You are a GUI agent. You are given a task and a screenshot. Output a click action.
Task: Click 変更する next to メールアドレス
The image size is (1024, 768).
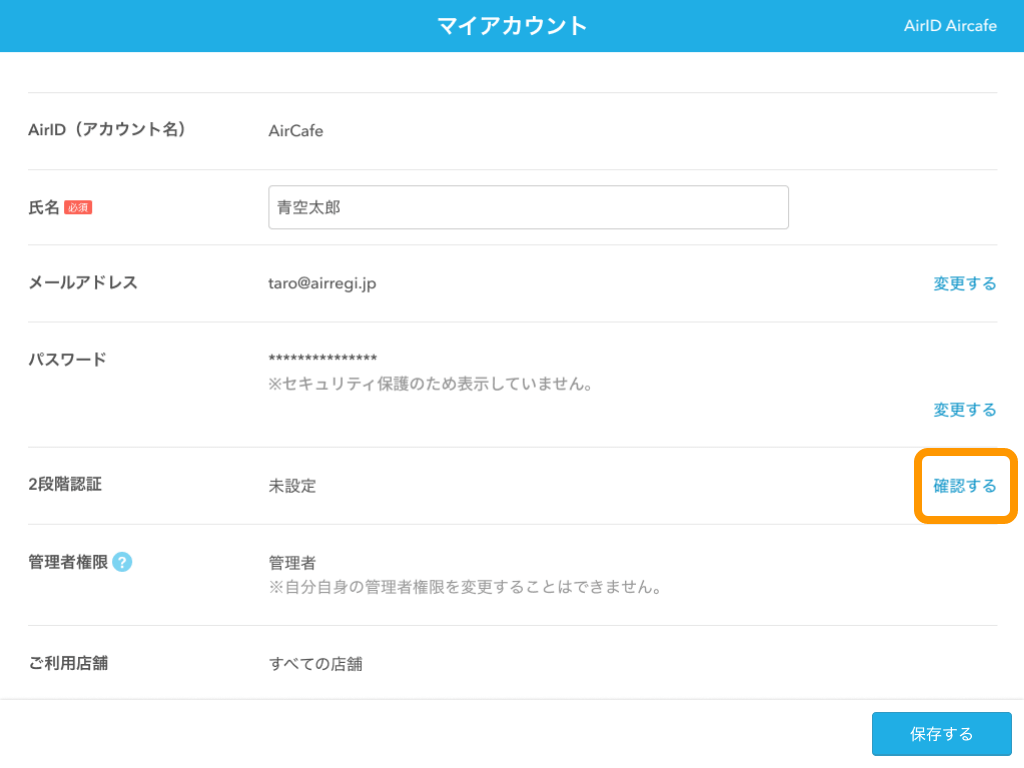pyautogui.click(x=964, y=283)
